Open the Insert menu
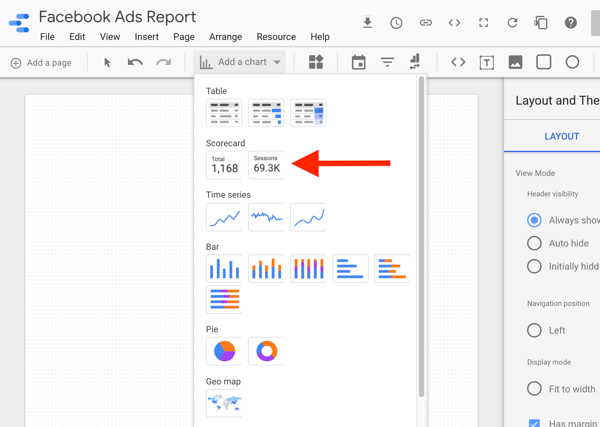600x427 pixels. [x=147, y=37]
